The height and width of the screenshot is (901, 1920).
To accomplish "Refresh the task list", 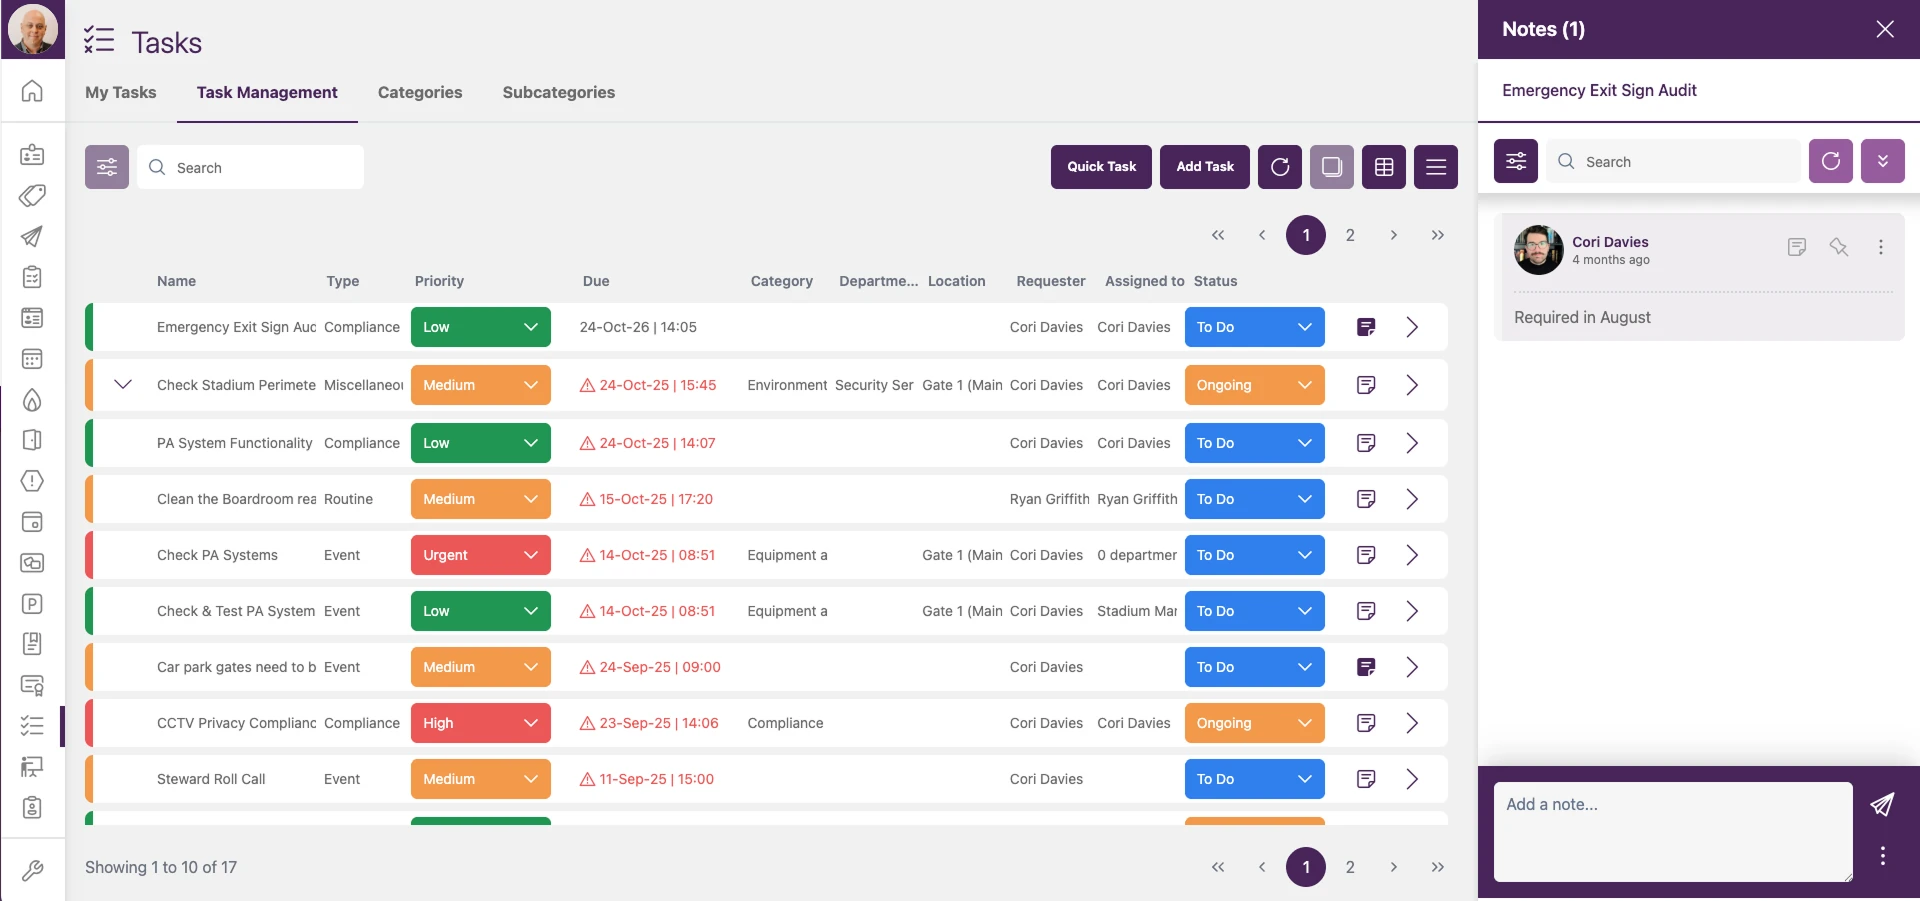I will click(x=1280, y=167).
